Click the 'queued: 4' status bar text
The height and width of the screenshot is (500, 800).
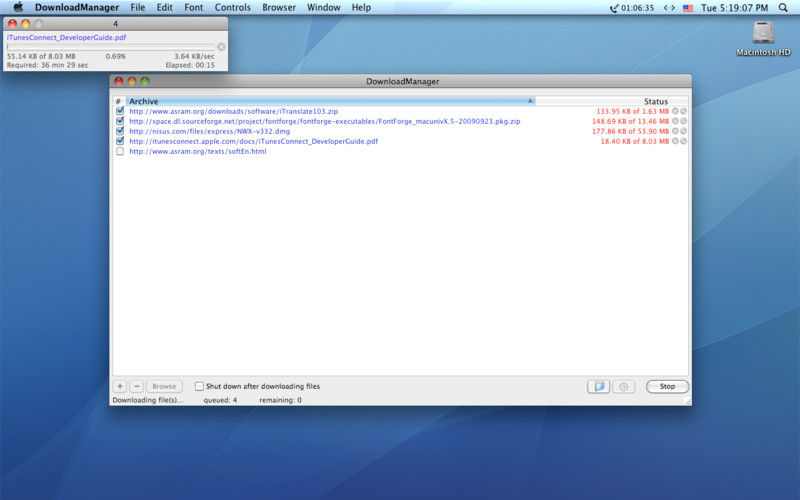220,400
